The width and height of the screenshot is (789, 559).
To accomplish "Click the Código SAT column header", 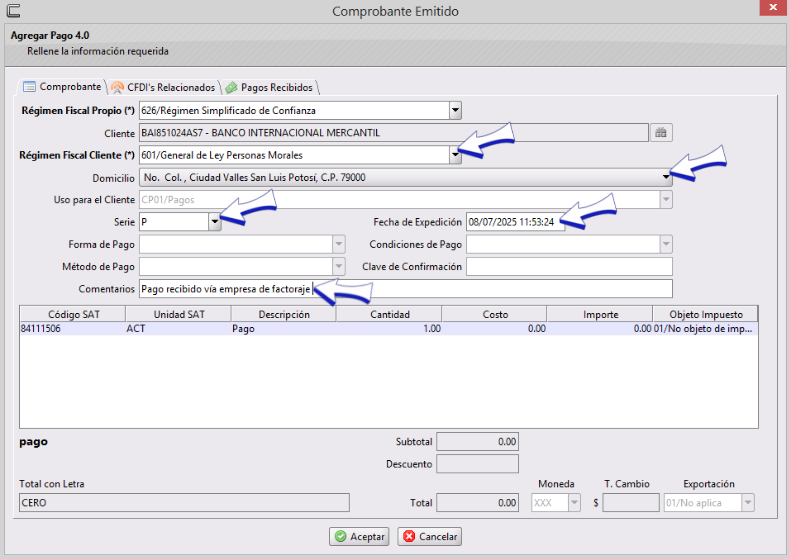I will coord(73,314).
